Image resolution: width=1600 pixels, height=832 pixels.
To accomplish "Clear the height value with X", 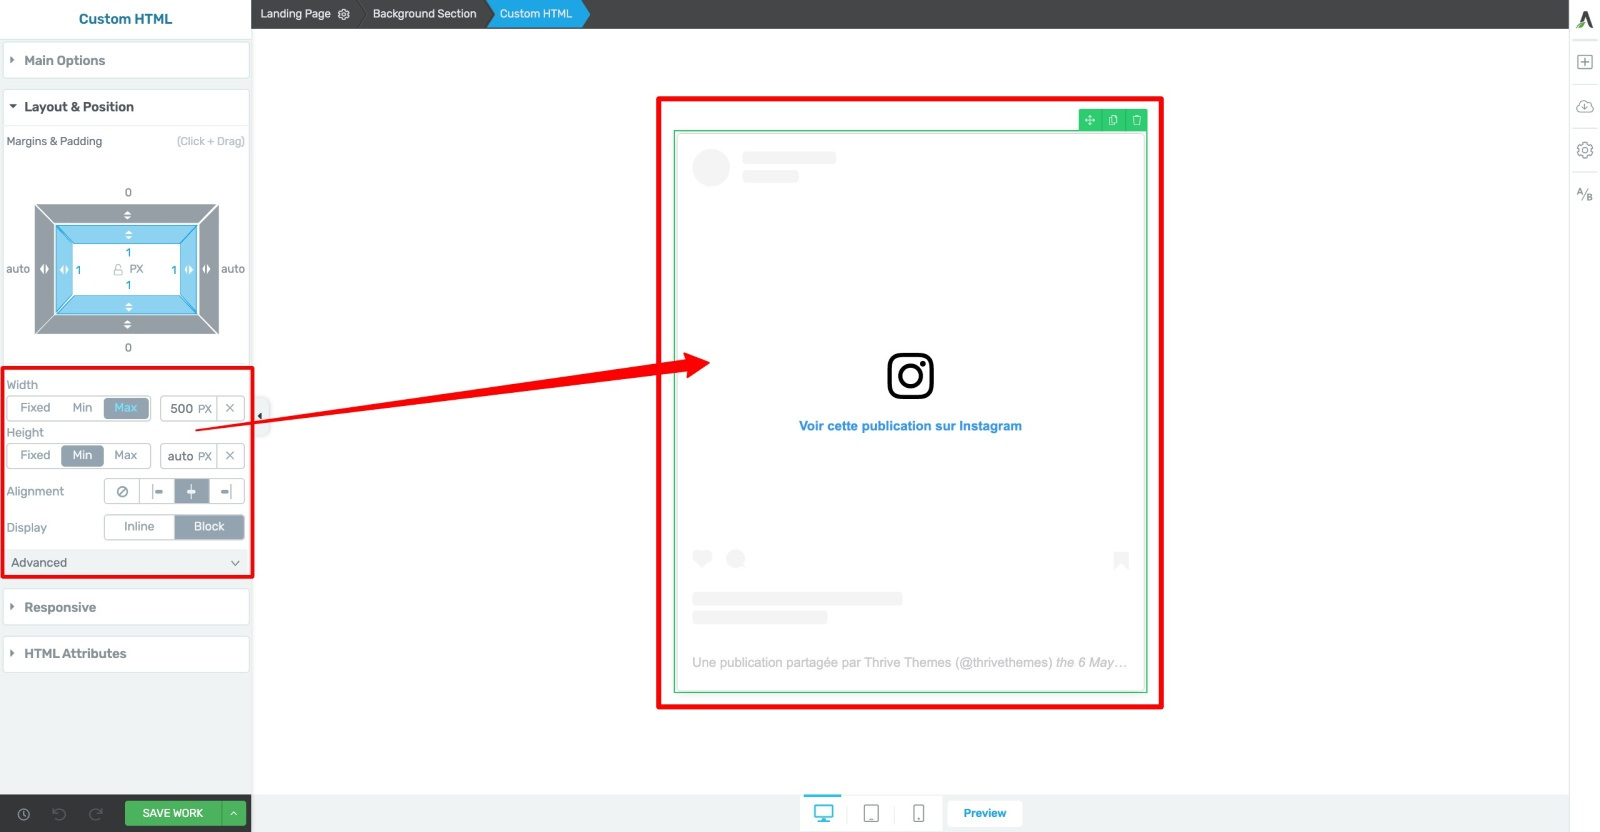I will [230, 456].
